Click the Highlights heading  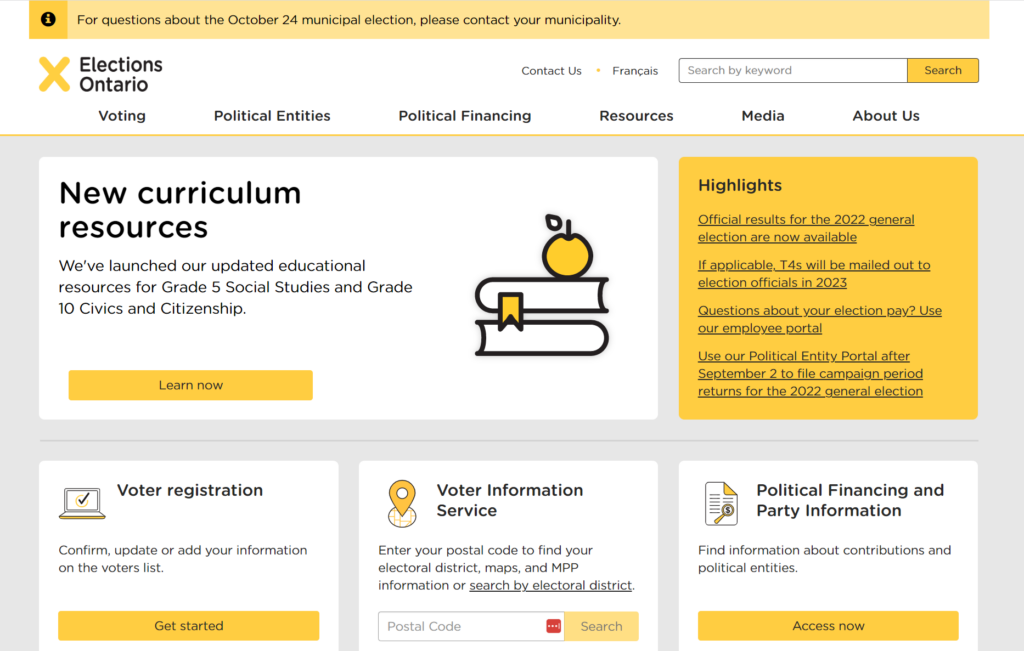pyautogui.click(x=740, y=185)
